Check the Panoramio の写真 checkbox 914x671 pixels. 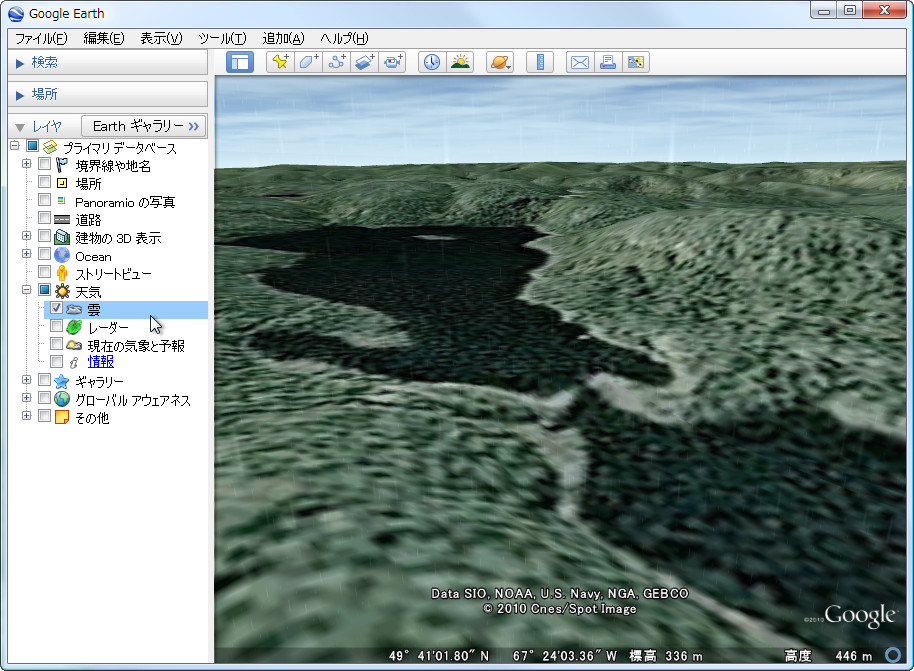click(44, 200)
